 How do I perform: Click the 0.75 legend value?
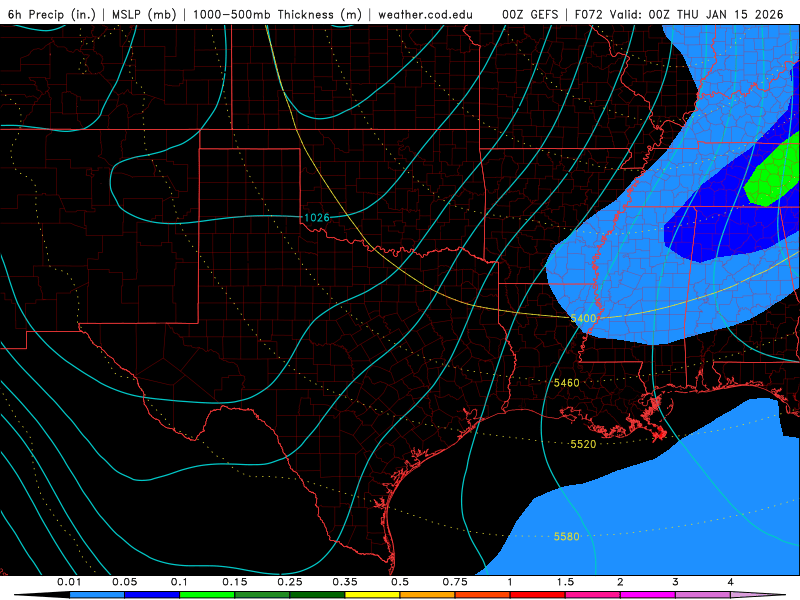point(455,582)
